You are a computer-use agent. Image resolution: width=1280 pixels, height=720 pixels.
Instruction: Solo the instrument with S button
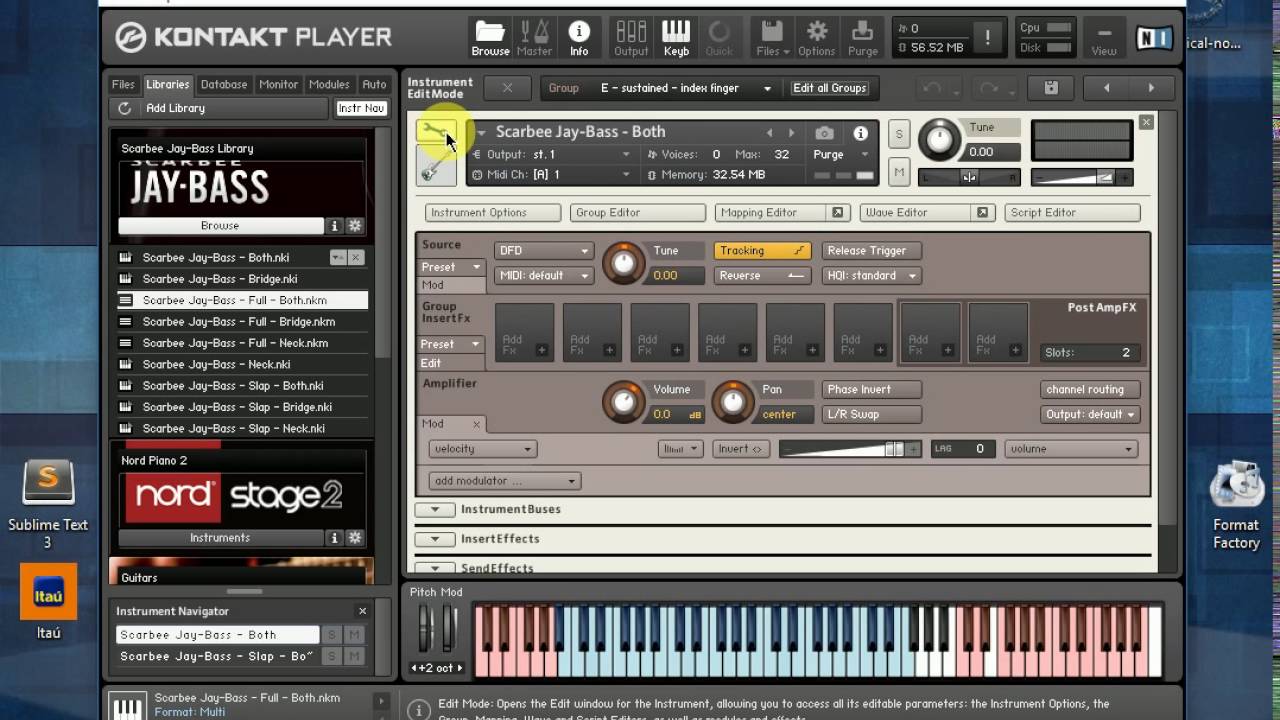point(899,134)
